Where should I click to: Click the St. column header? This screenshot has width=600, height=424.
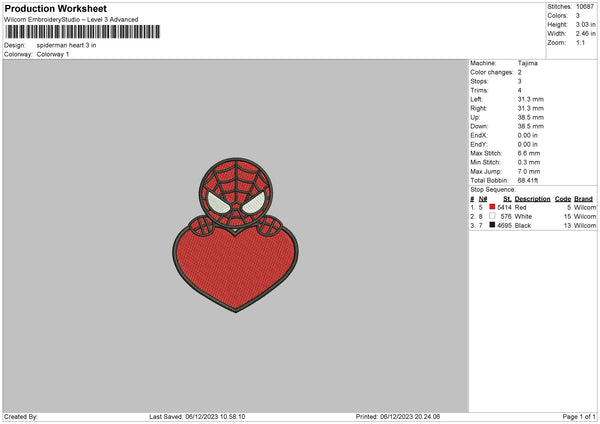pos(507,199)
